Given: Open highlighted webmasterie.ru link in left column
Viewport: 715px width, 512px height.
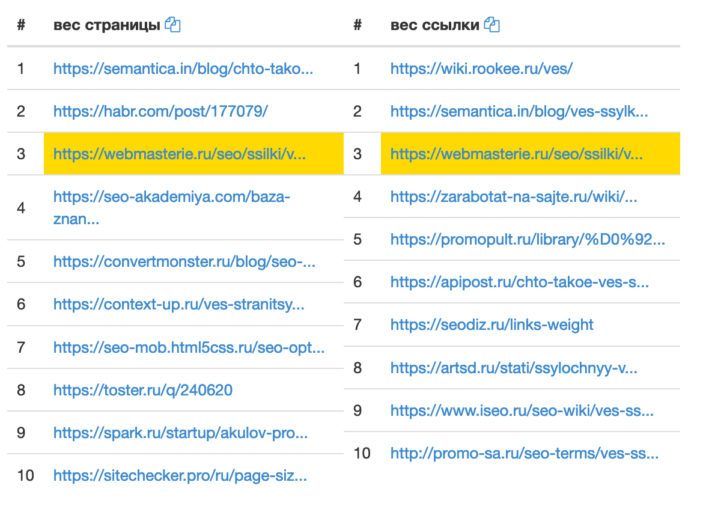Looking at the screenshot, I should (179, 154).
